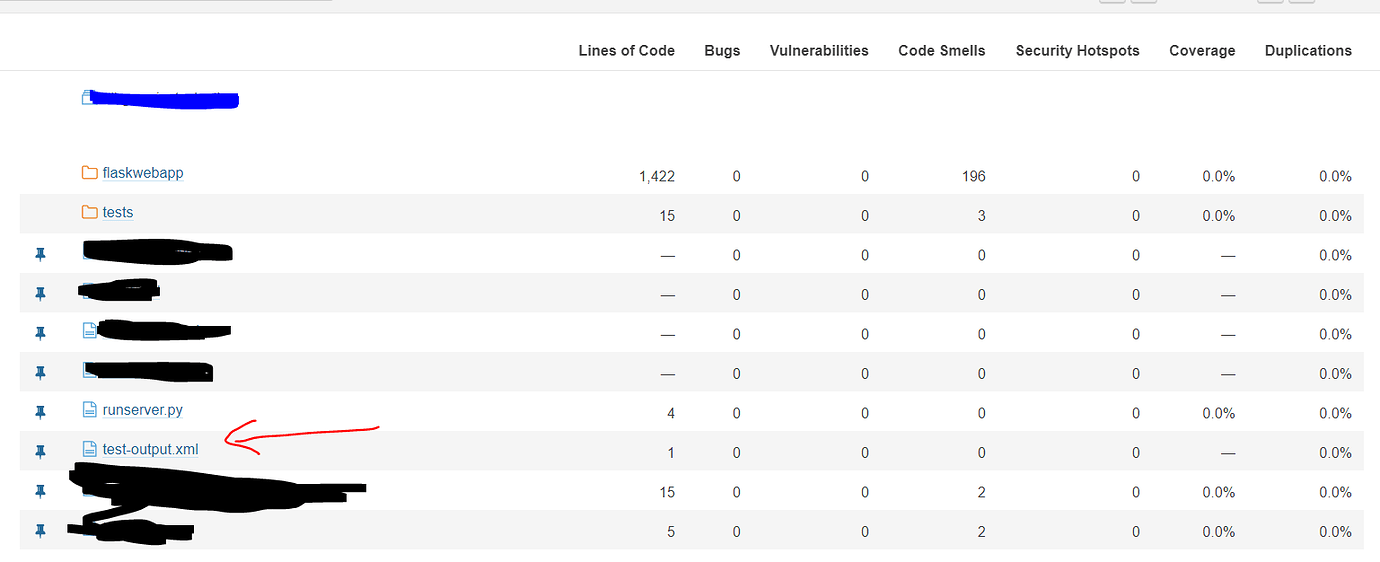This screenshot has height=562, width=1380.
Task: Click the pin icon beside test-output.xml
Action: [x=40, y=452]
